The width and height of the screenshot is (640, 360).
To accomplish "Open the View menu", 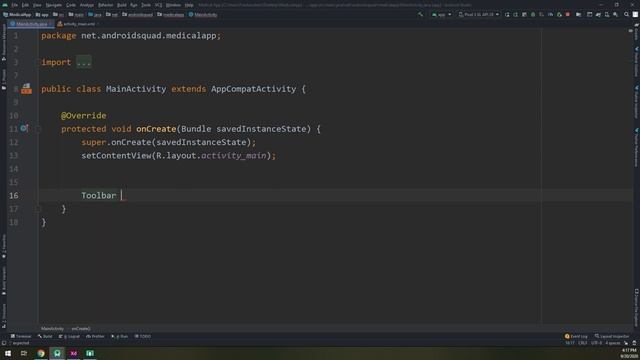I will coord(37,5).
